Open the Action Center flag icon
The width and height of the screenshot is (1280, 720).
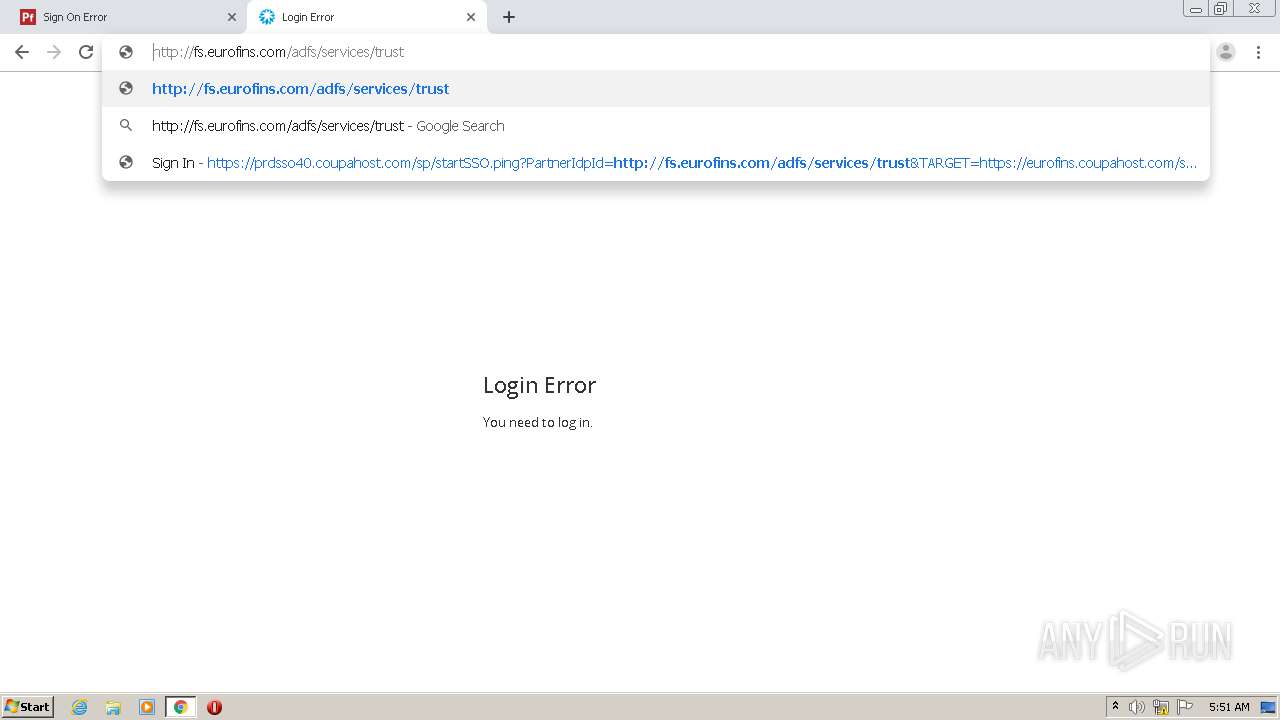coord(1185,707)
